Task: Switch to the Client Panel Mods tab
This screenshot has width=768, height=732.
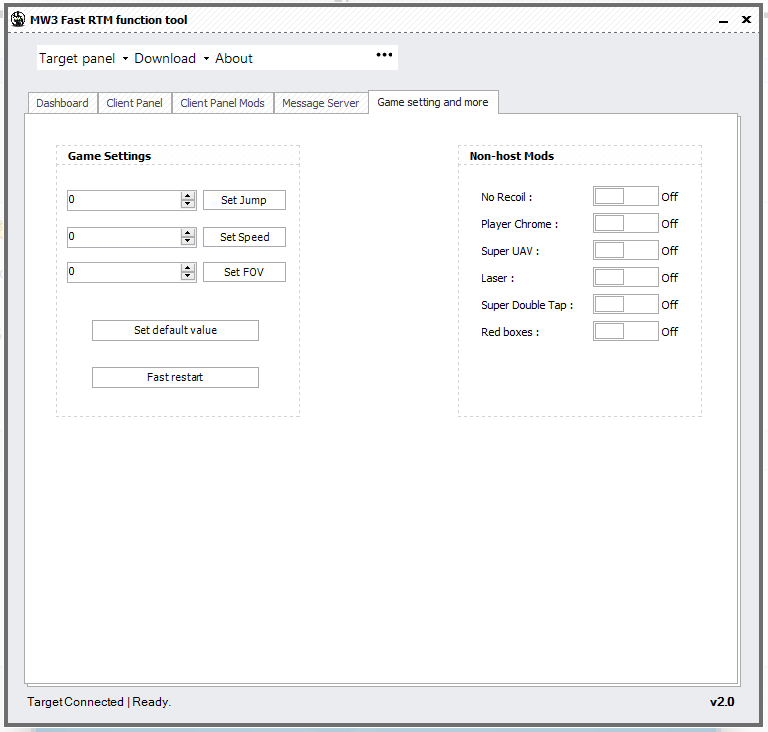Action: click(x=222, y=103)
